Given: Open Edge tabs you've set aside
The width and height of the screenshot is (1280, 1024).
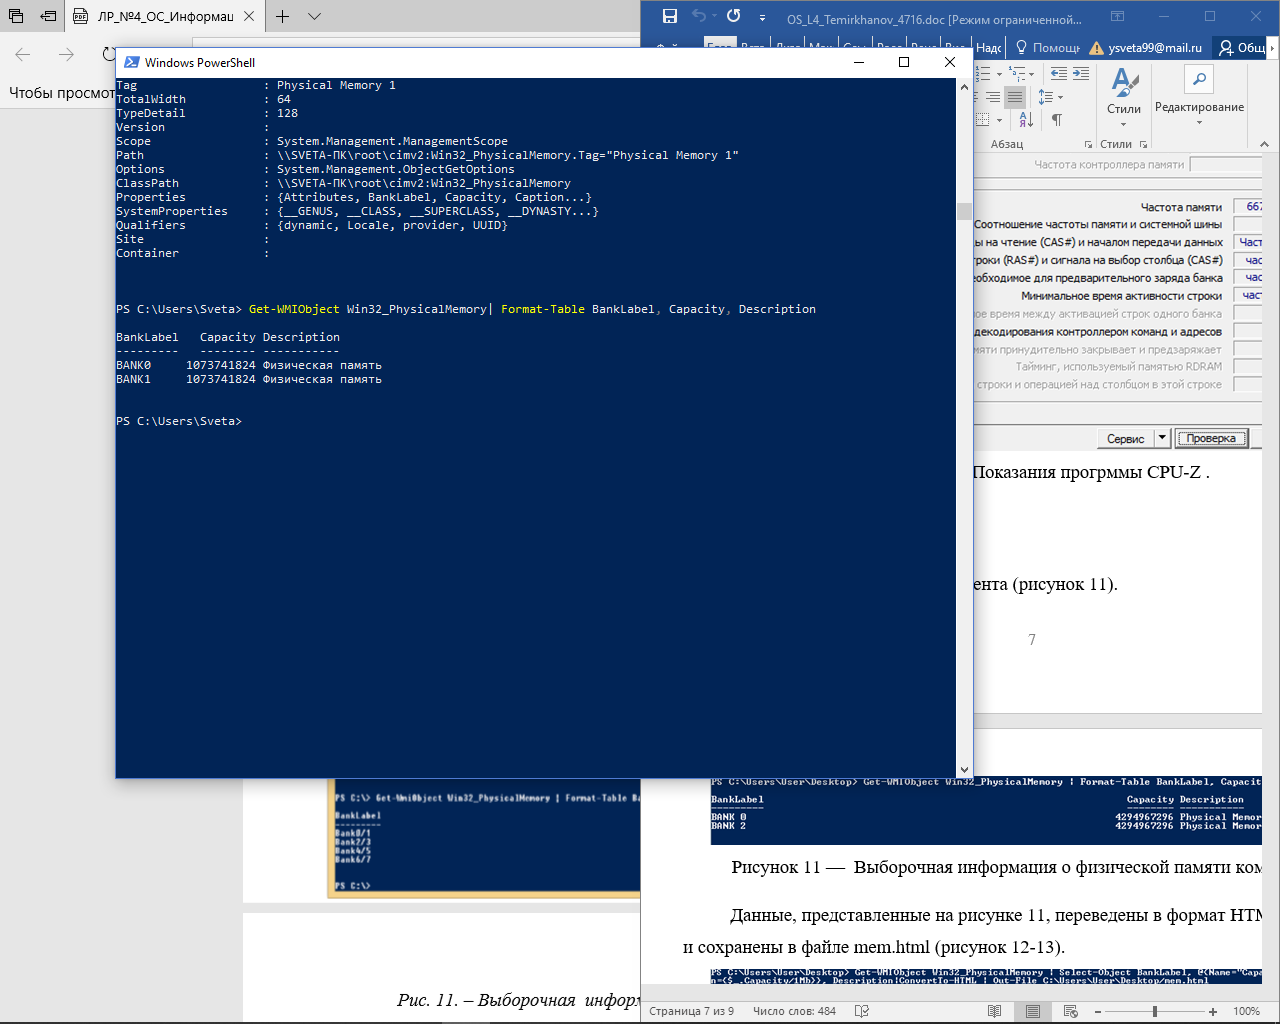Looking at the screenshot, I should pyautogui.click(x=16, y=16).
